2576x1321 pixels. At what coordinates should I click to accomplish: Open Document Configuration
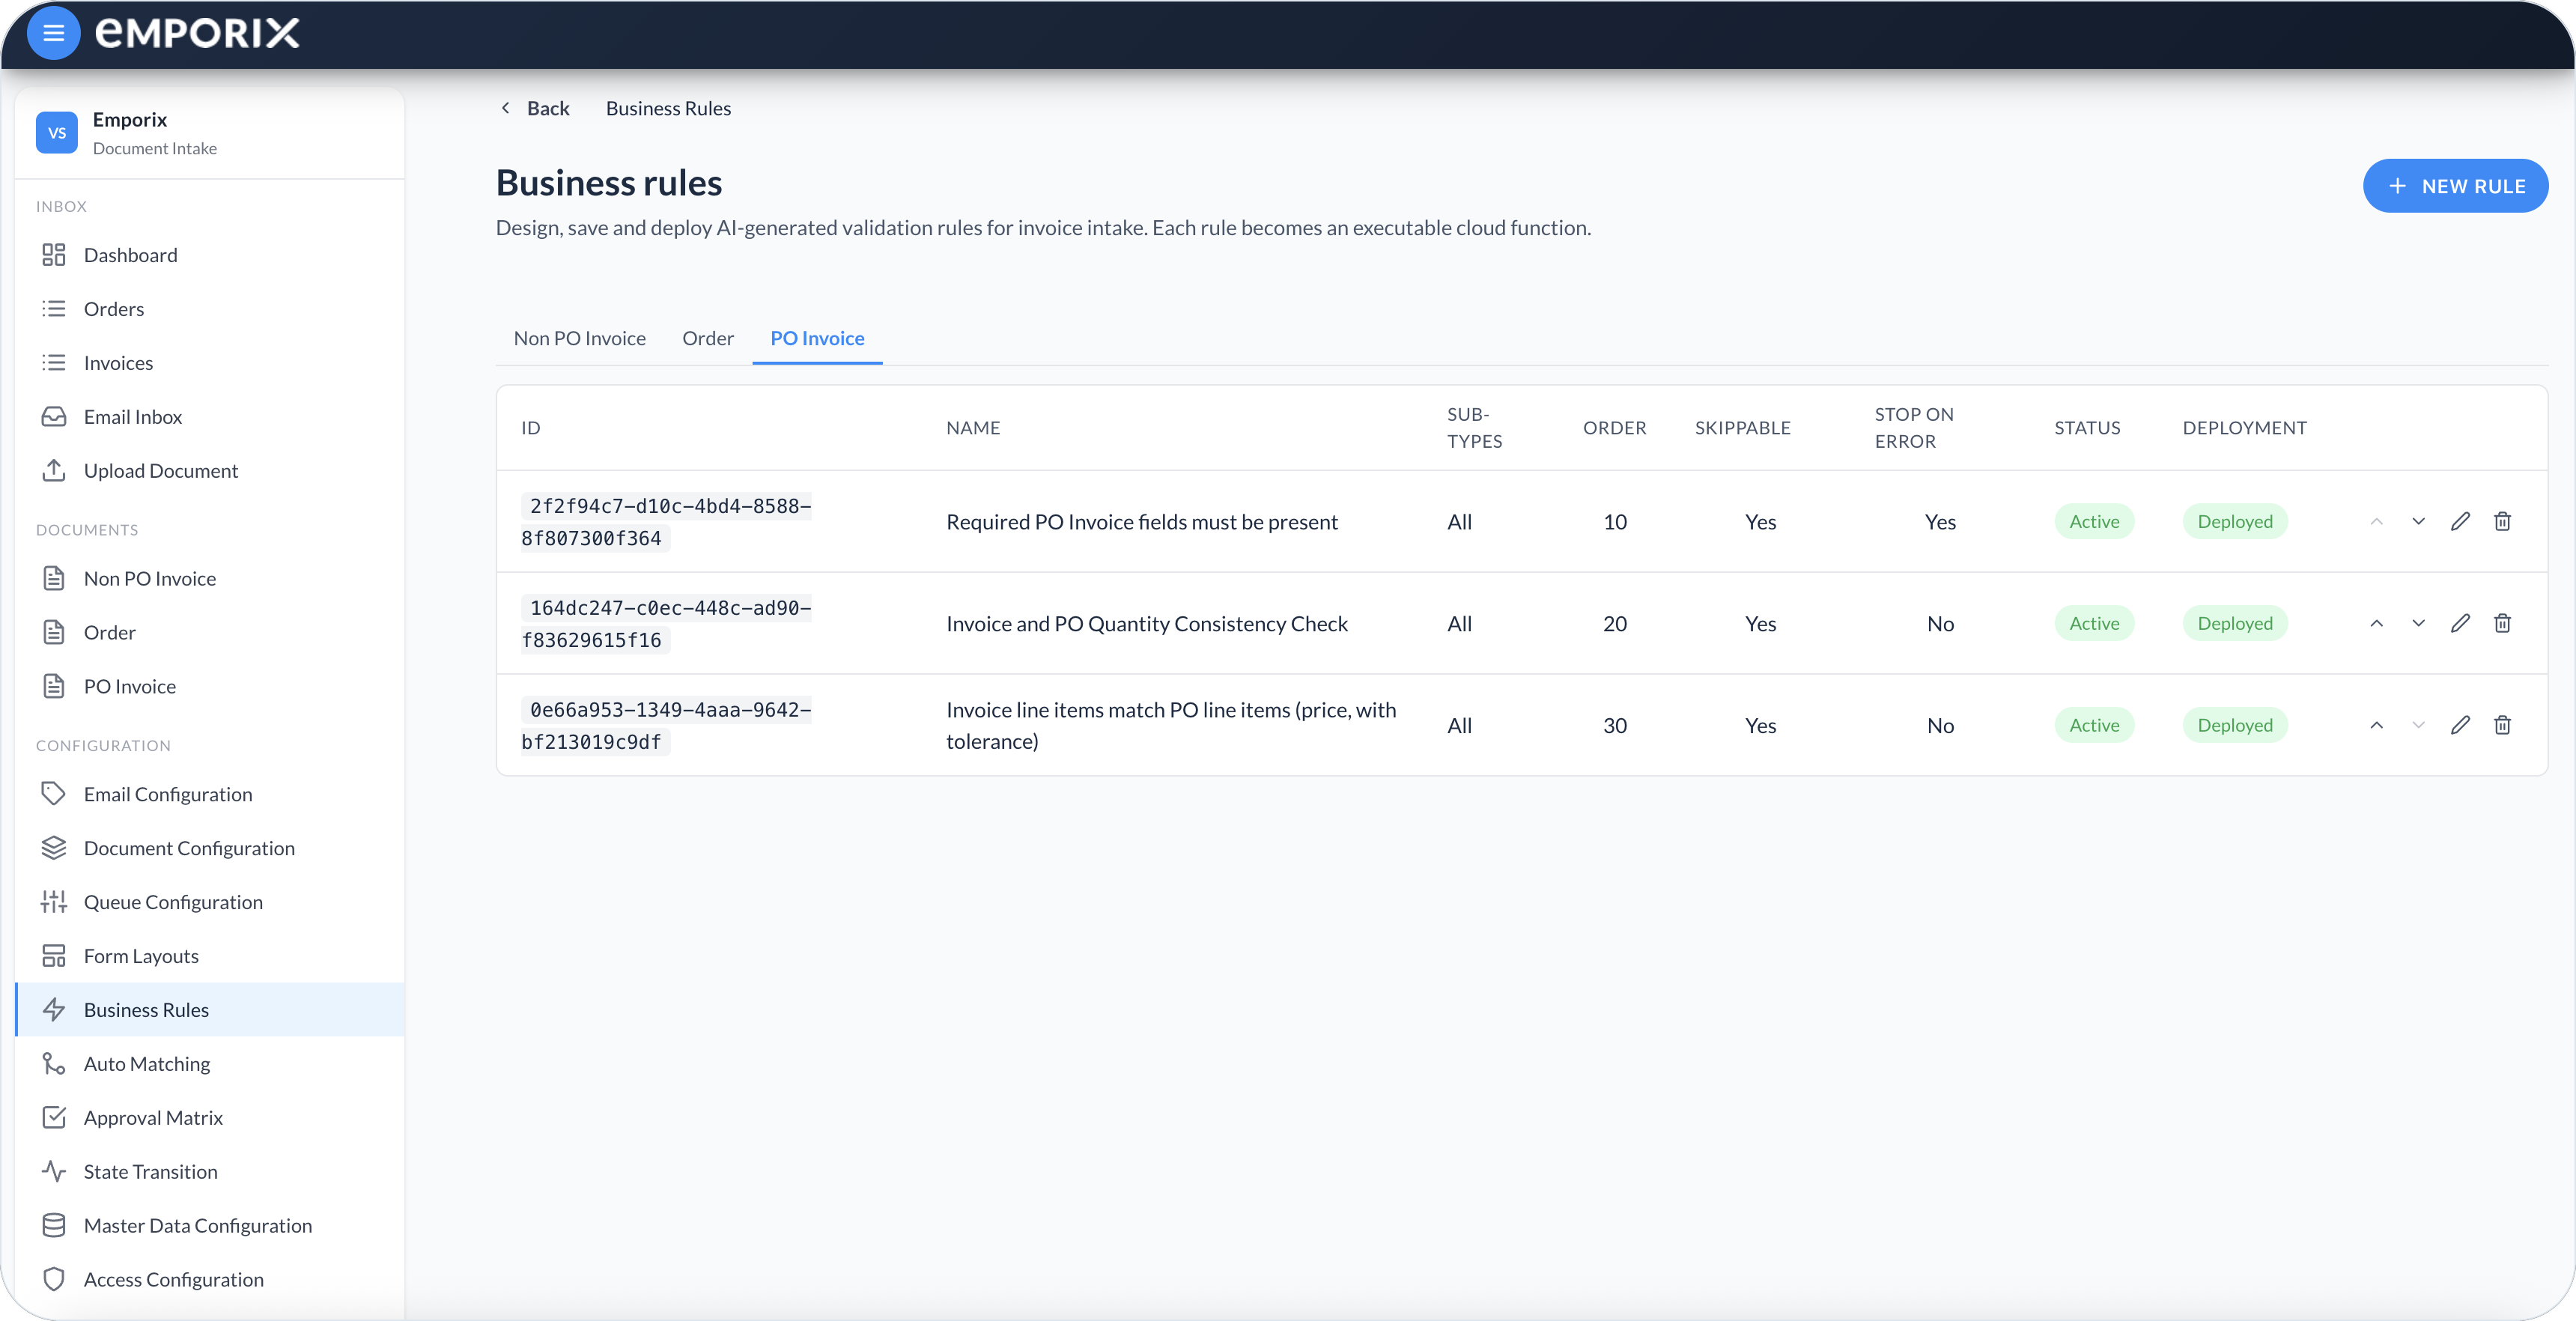[210, 848]
